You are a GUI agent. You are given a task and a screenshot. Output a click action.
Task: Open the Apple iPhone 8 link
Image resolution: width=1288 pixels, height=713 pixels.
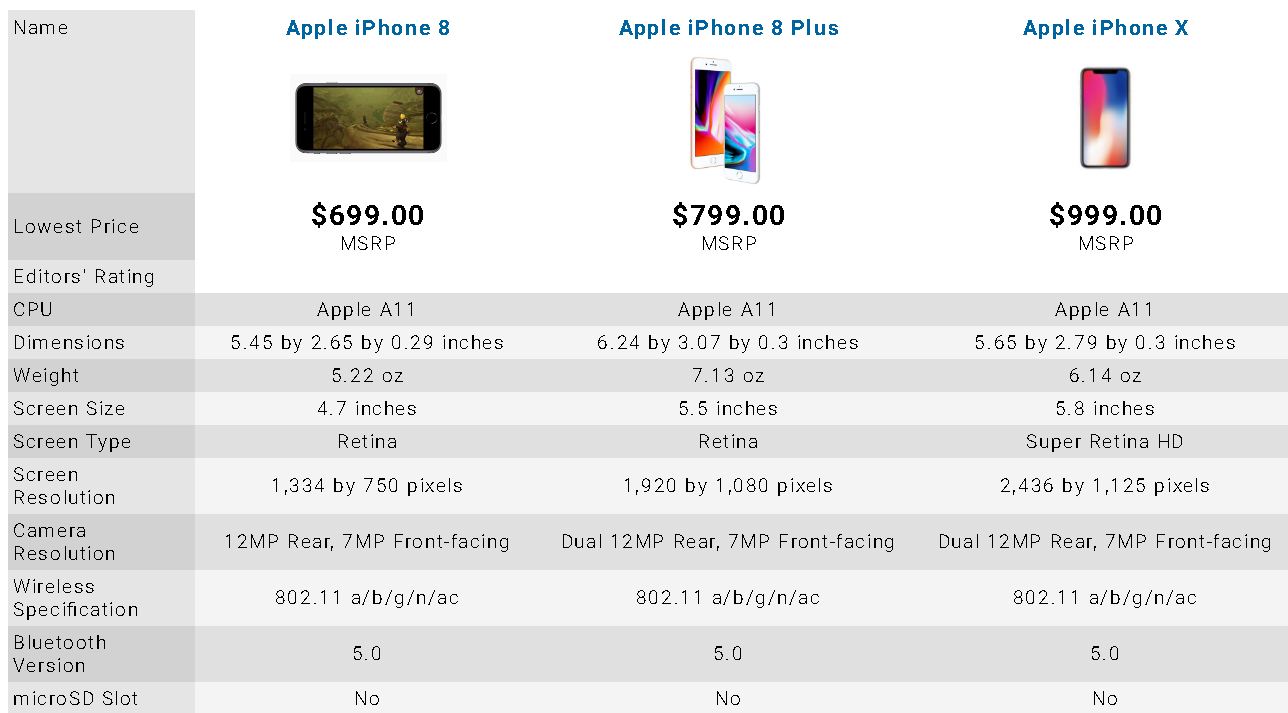[368, 28]
